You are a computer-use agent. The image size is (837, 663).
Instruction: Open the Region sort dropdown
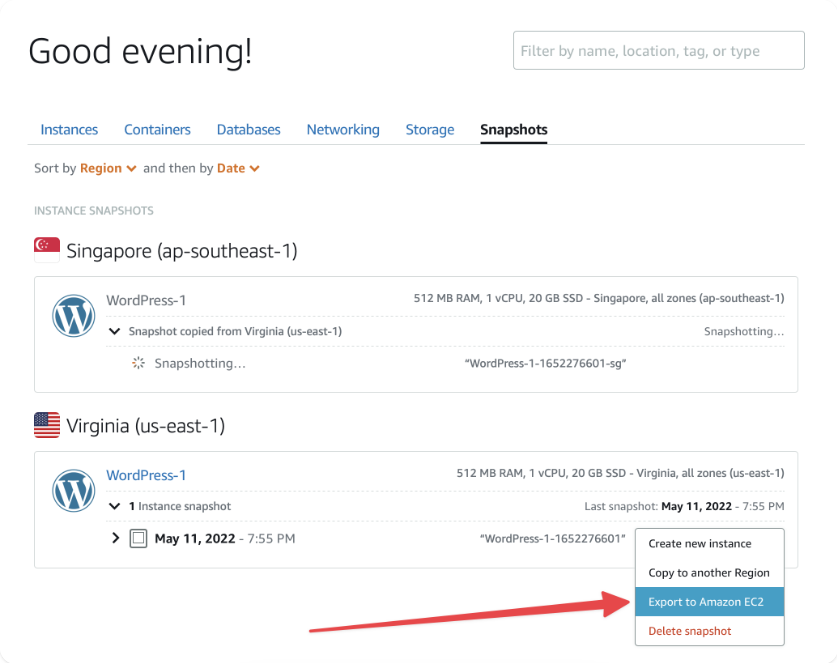tap(108, 168)
